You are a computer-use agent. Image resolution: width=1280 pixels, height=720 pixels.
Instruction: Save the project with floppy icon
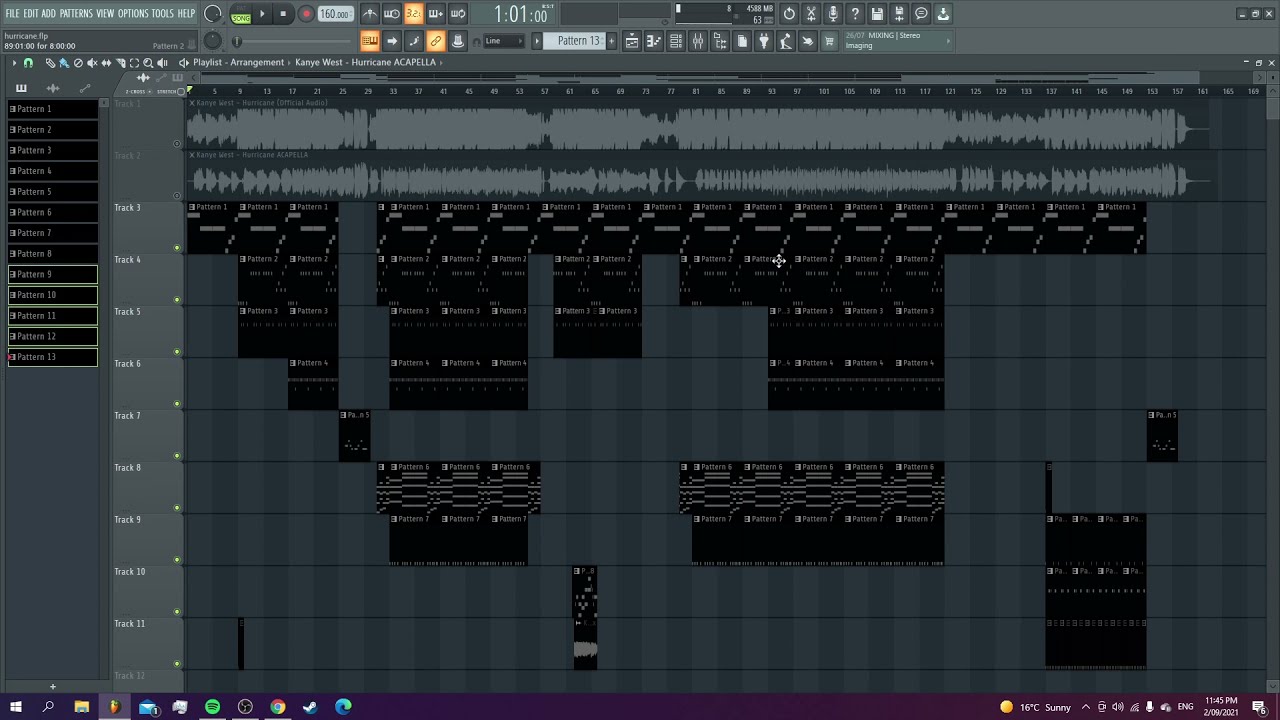(x=877, y=14)
